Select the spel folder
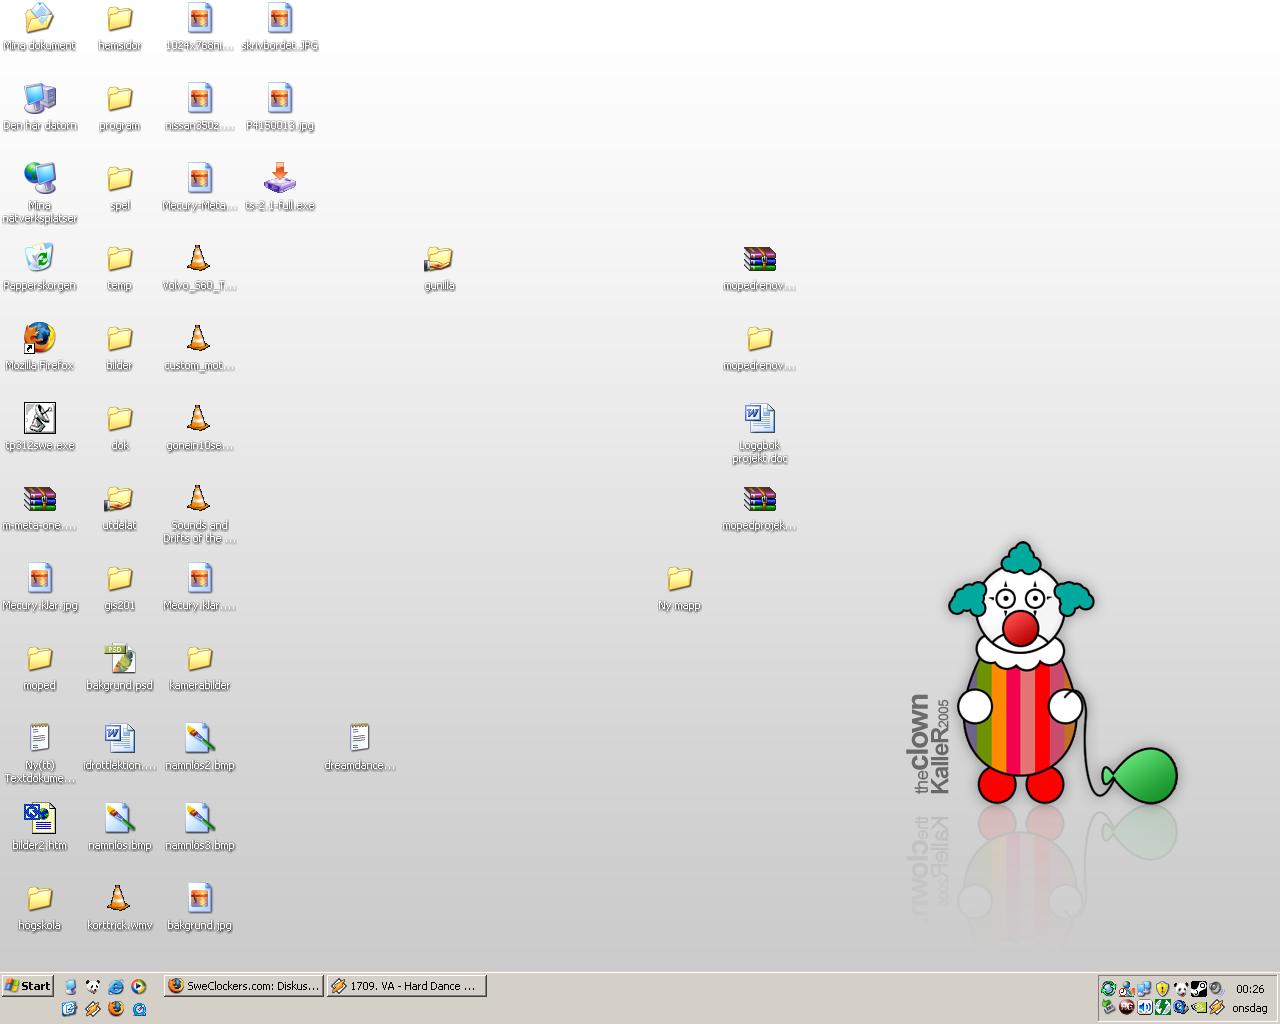The image size is (1280, 1024). [x=119, y=186]
